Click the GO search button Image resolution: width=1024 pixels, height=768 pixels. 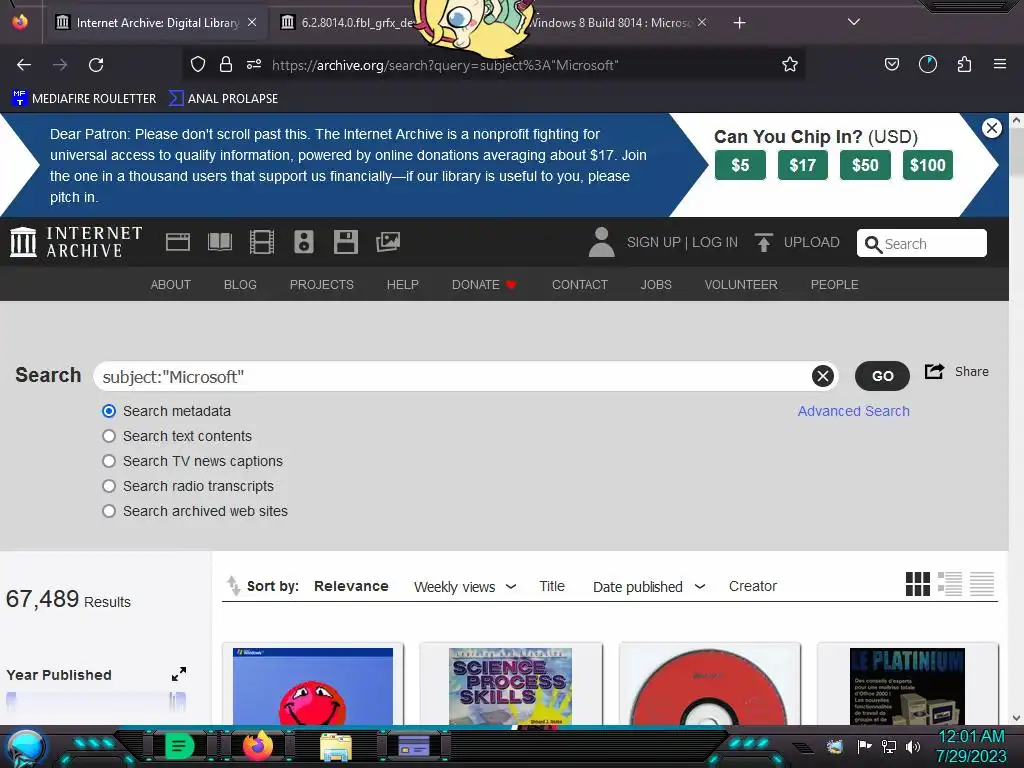click(882, 376)
